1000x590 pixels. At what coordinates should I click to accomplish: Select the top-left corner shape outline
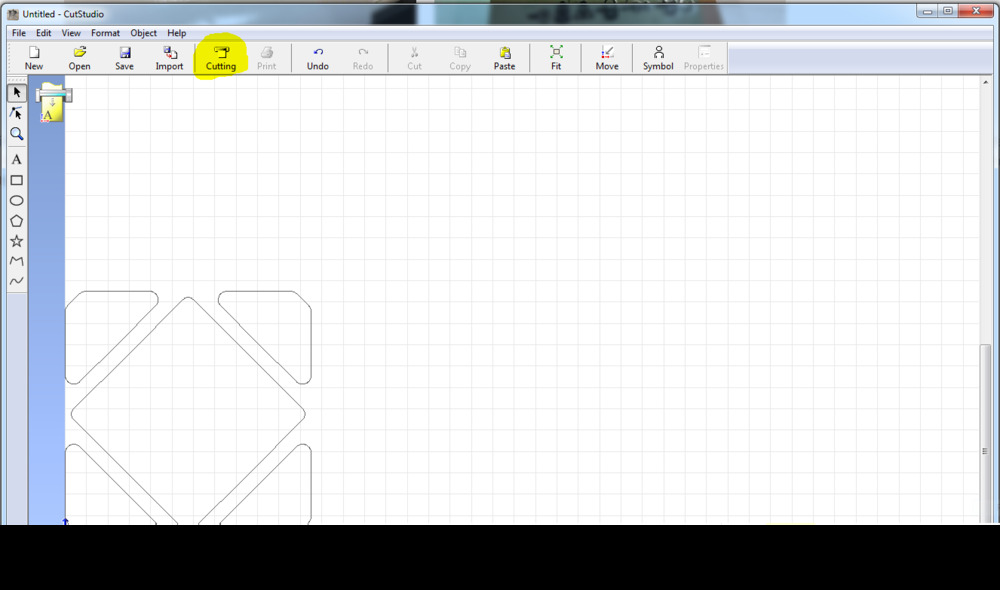(112, 337)
